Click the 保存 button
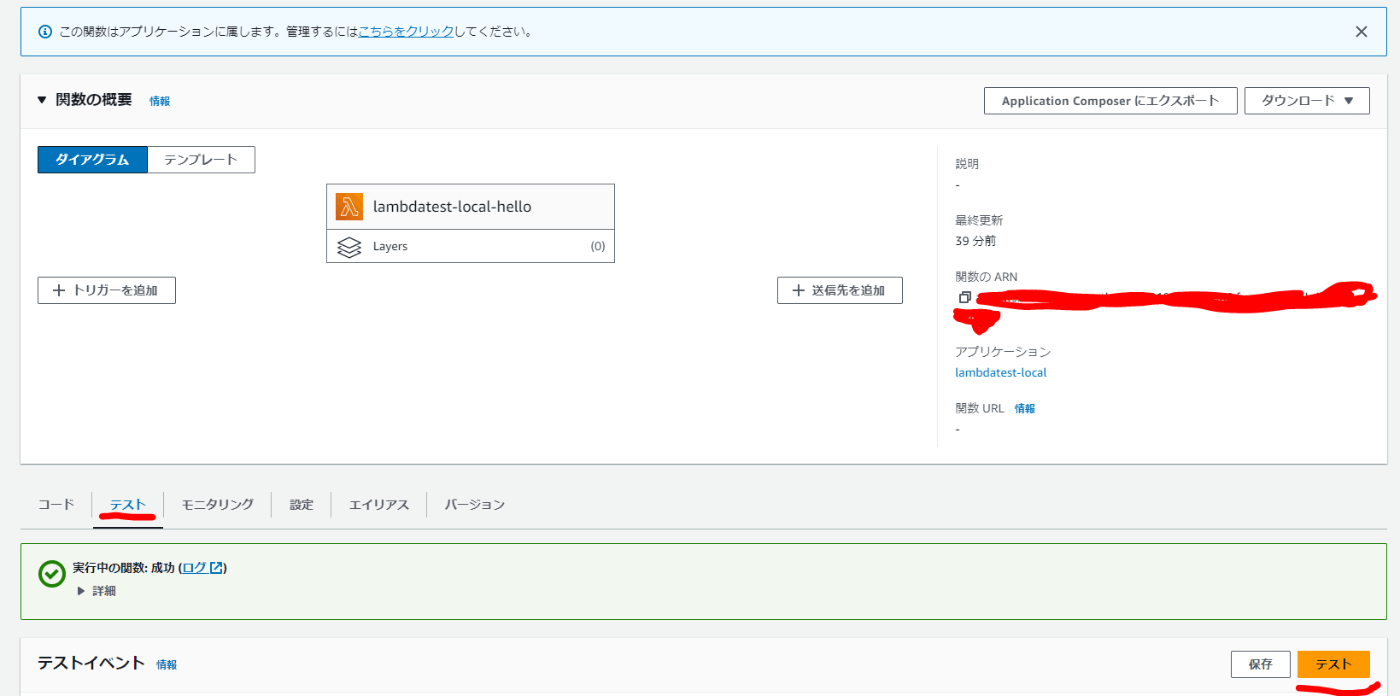This screenshot has width=1400, height=696. [x=1261, y=664]
